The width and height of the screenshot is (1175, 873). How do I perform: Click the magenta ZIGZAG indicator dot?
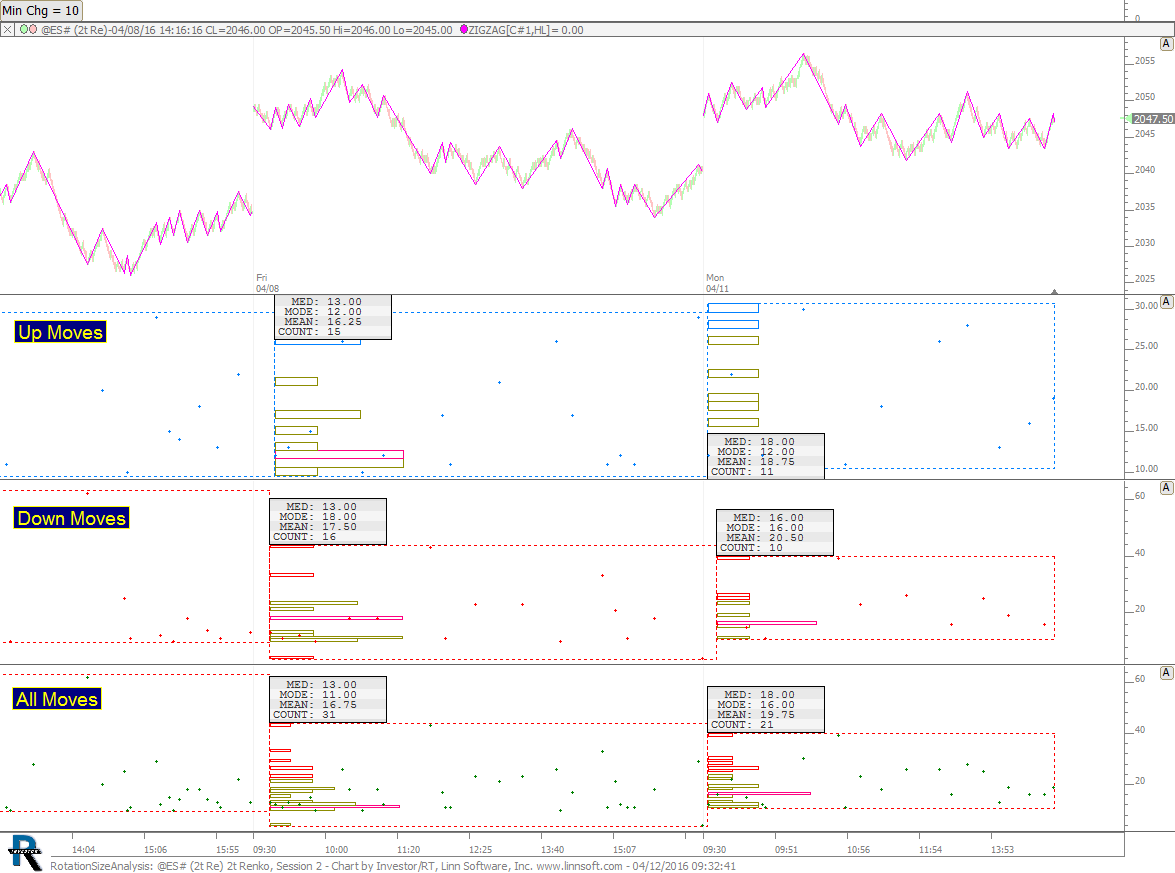pyautogui.click(x=464, y=30)
